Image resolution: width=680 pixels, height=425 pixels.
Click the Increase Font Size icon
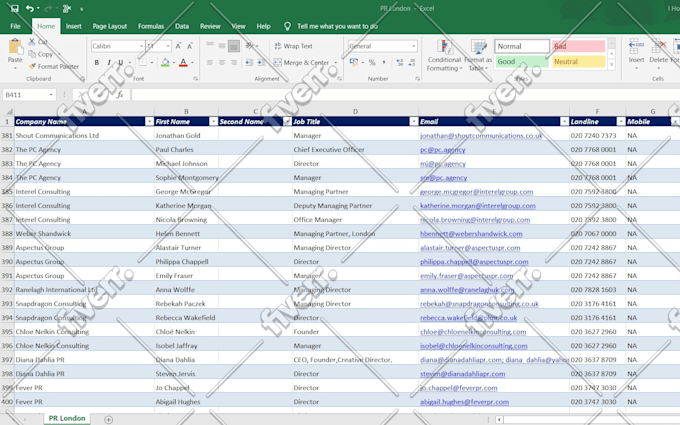(178, 46)
